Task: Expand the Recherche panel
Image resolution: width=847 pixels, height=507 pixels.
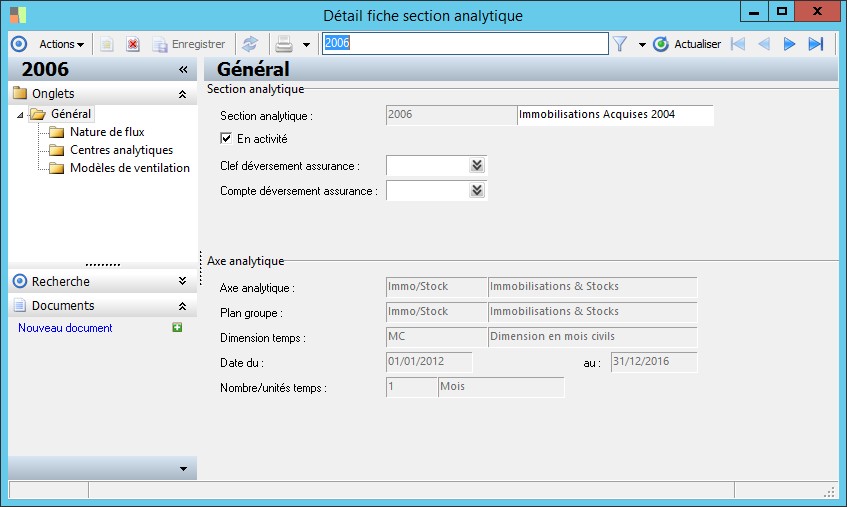Action: 182,282
